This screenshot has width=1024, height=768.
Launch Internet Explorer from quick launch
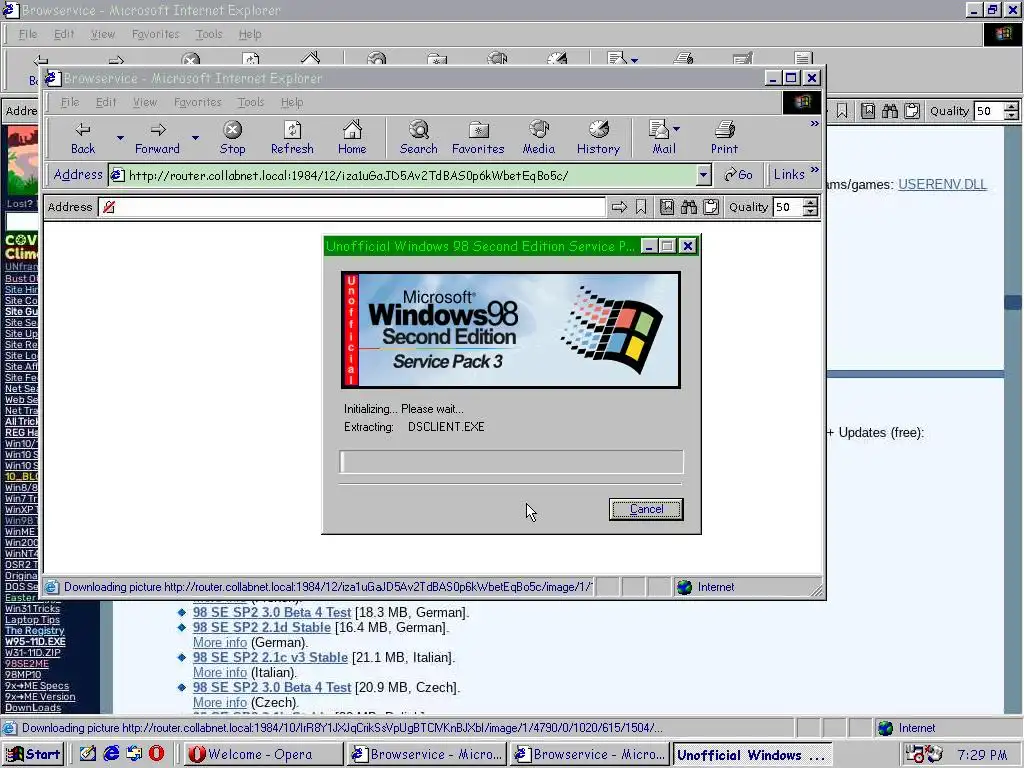pos(112,754)
